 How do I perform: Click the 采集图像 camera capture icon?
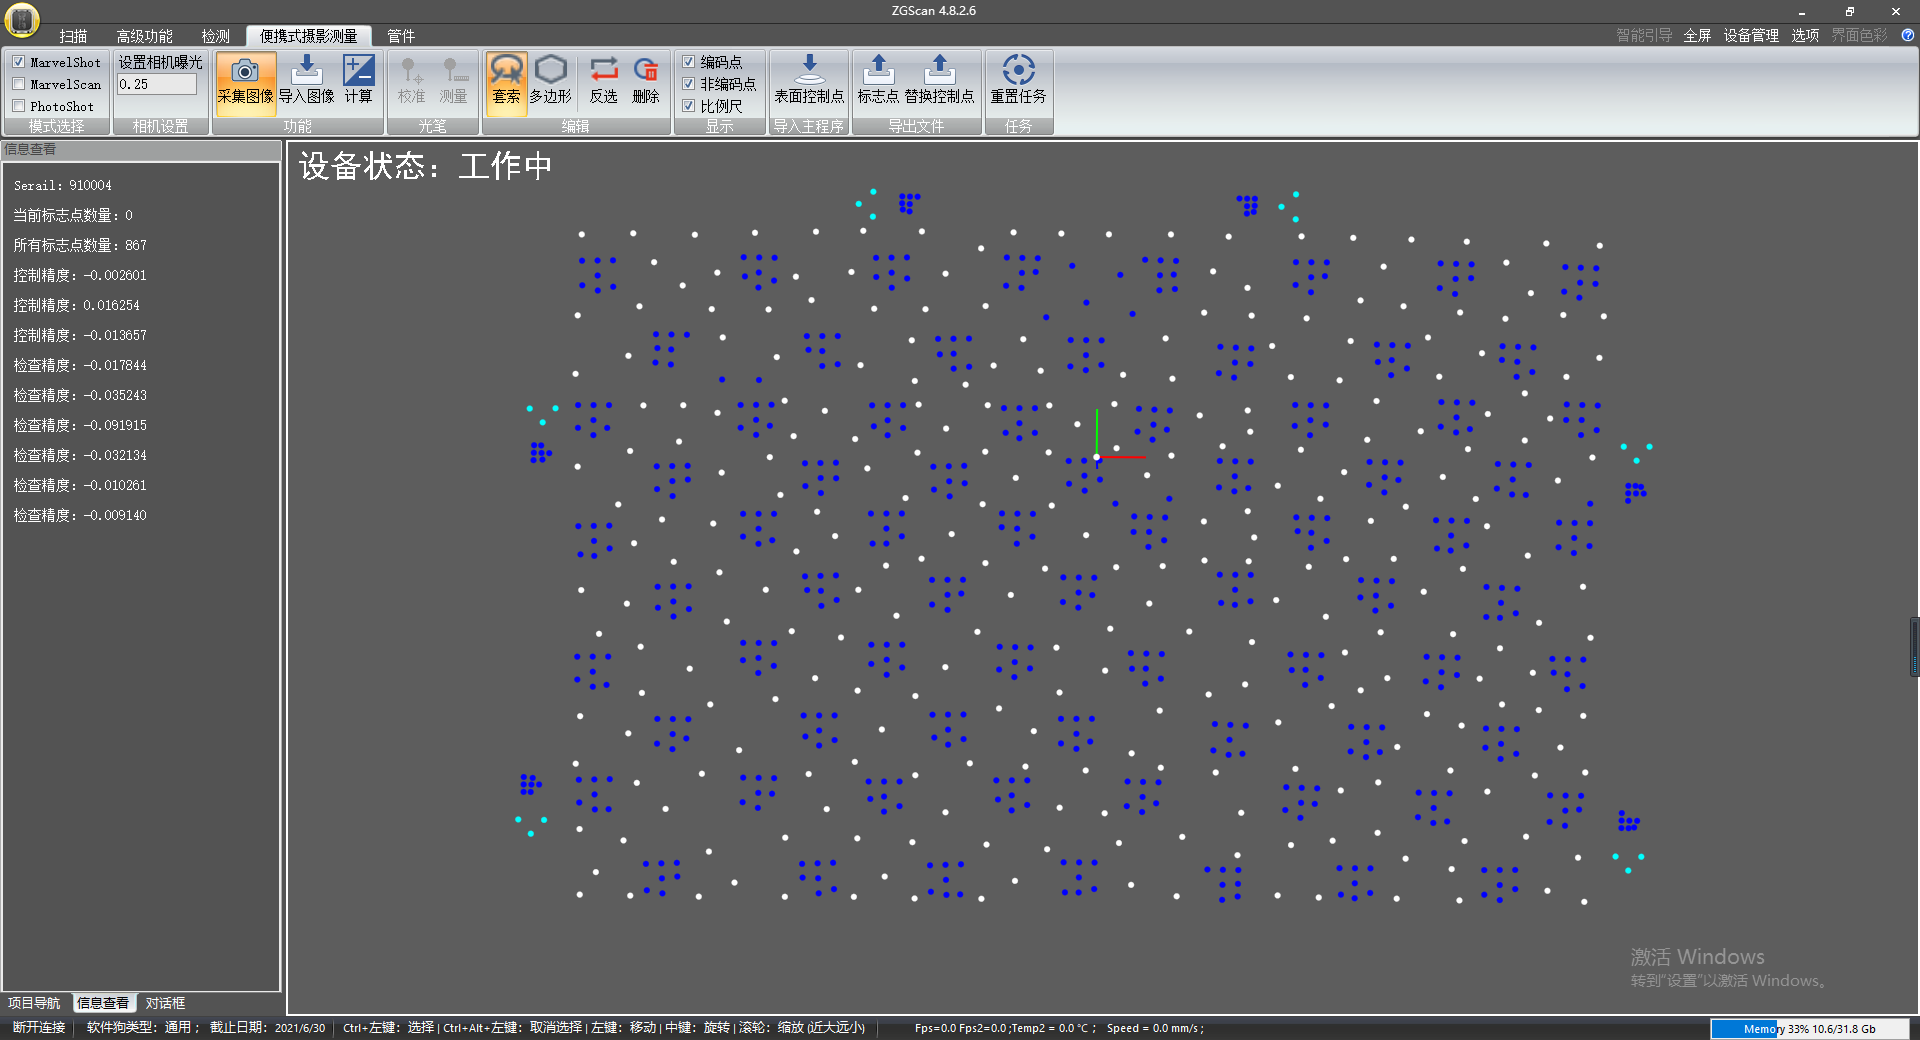[245, 72]
